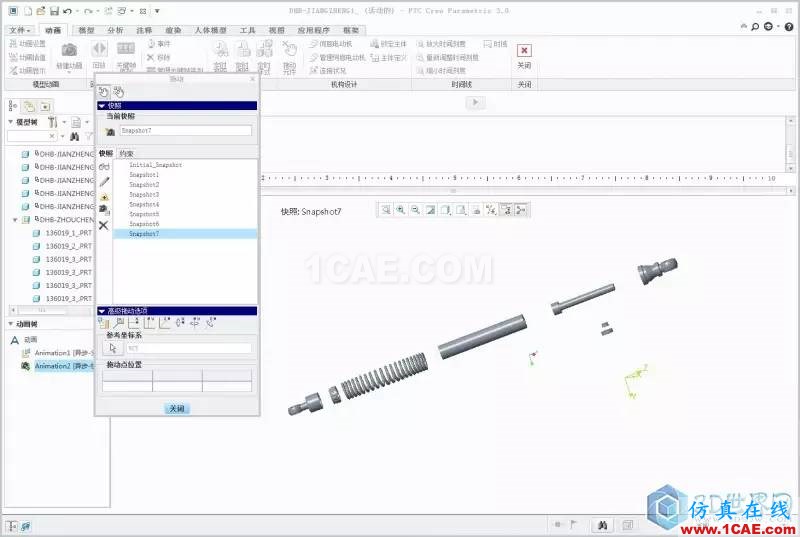The height and width of the screenshot is (537, 800).
Task: Click the pencil icon beside snapshot list
Action: 104,182
